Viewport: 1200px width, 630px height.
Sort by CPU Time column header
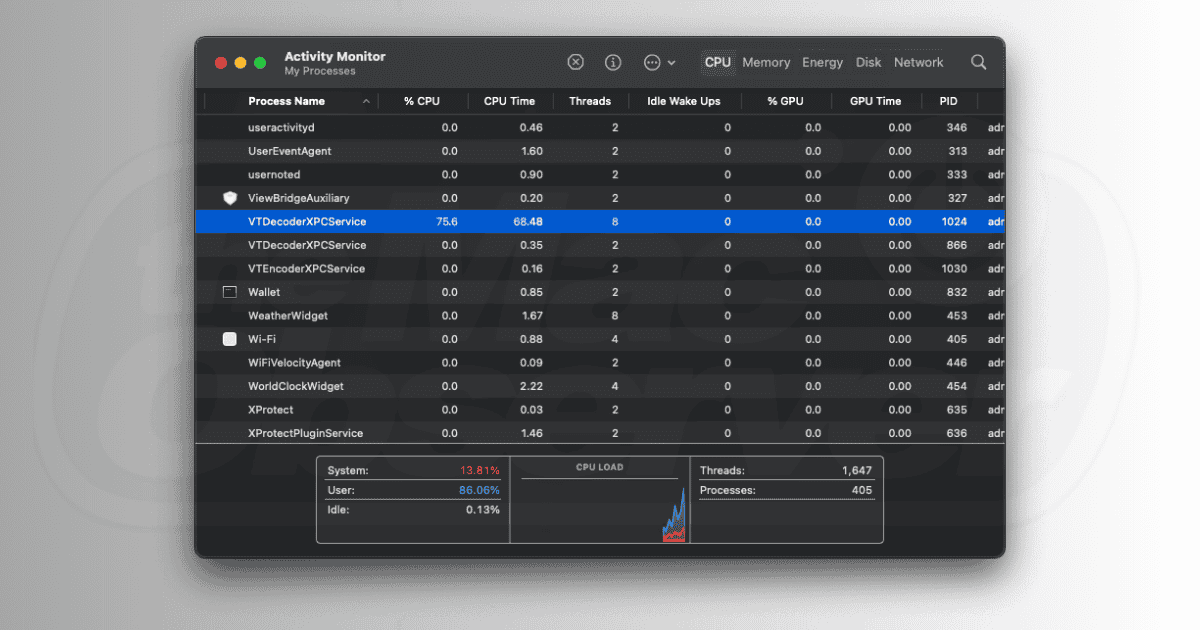[x=509, y=101]
